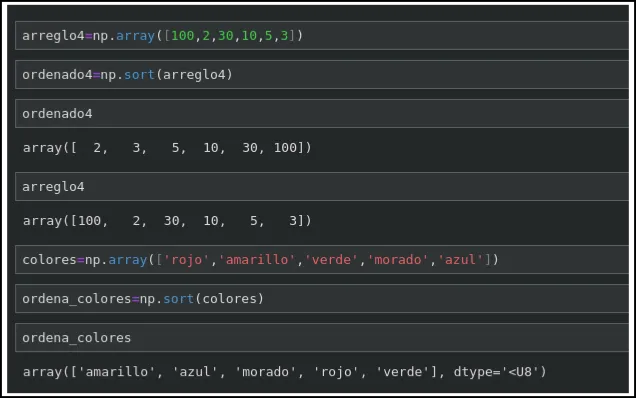636x398 pixels.
Task: Click the sorted output 'array([ 2, 3, 5, 10, 30, 100])'
Action: pos(167,148)
